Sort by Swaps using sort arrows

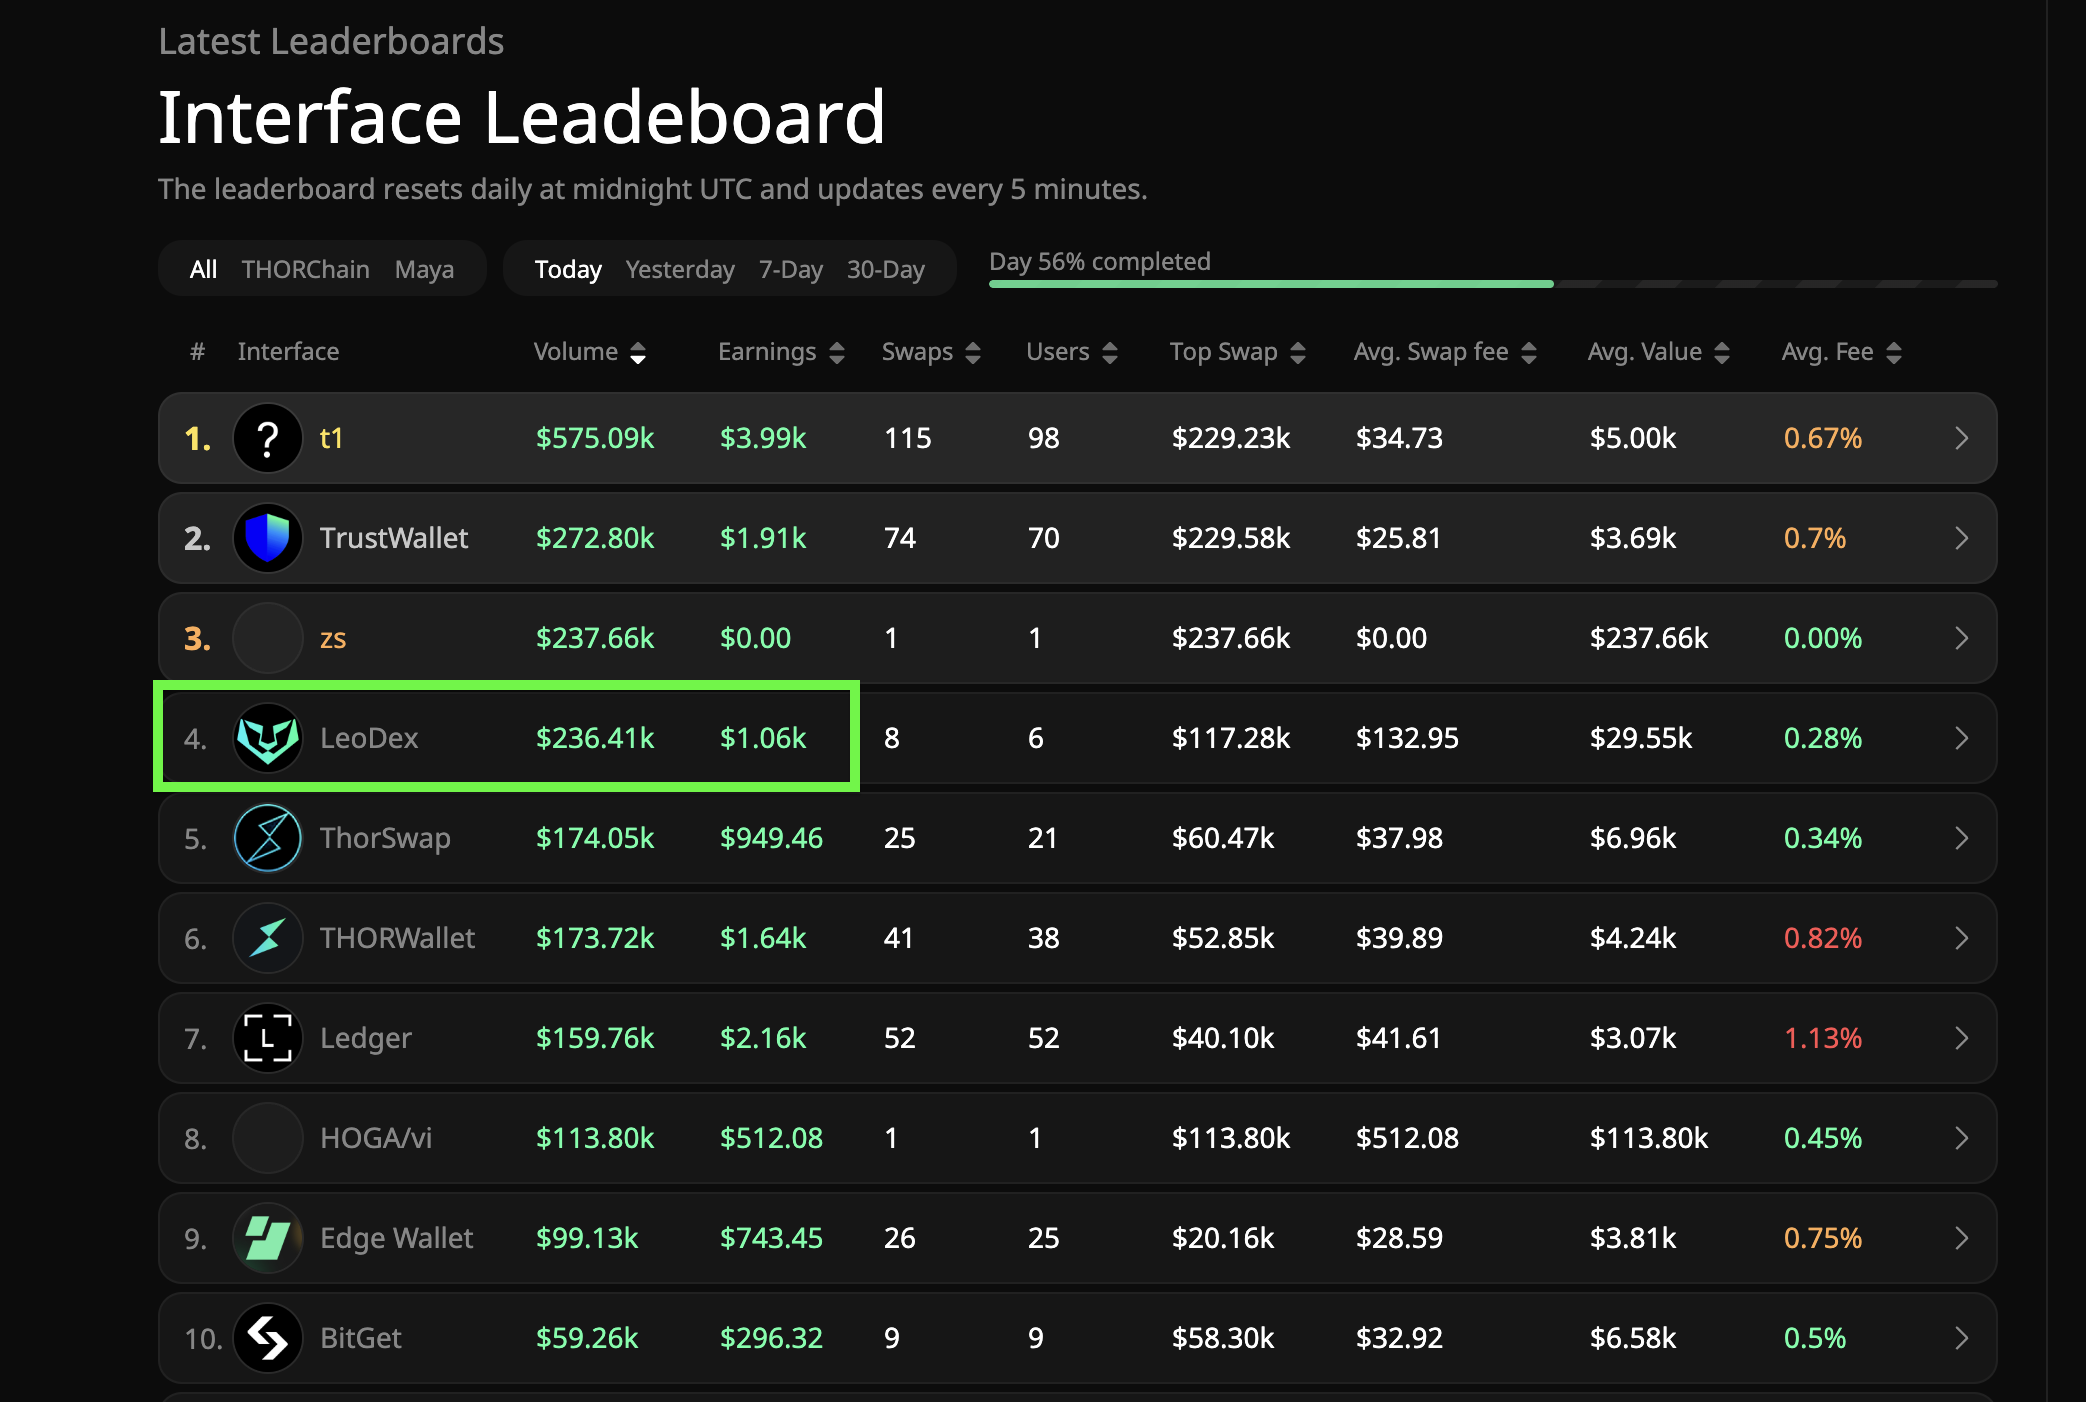coord(973,352)
